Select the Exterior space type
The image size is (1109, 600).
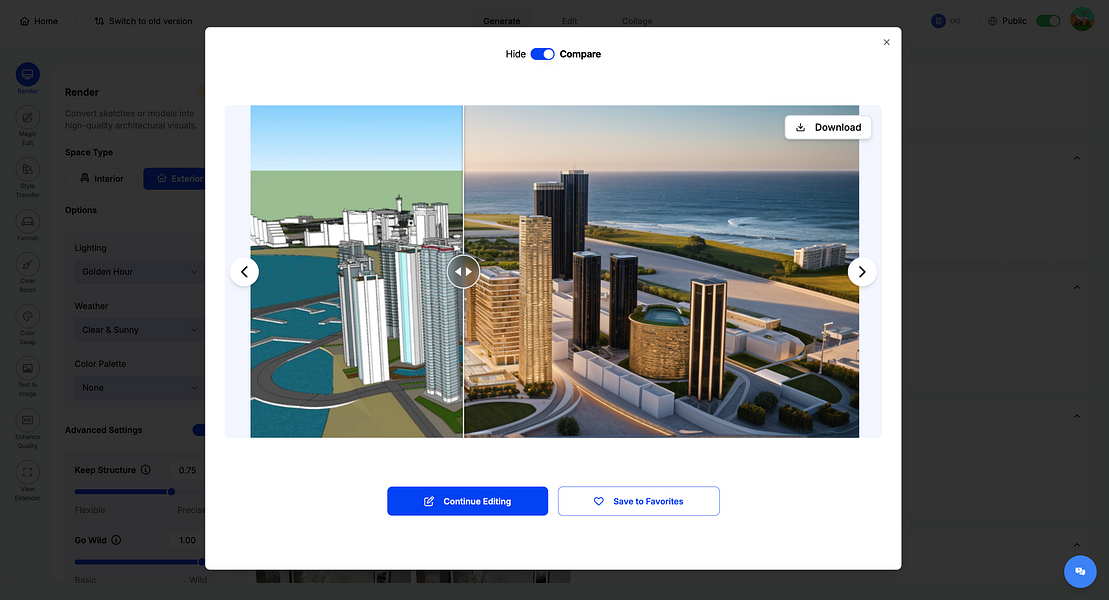pos(174,178)
